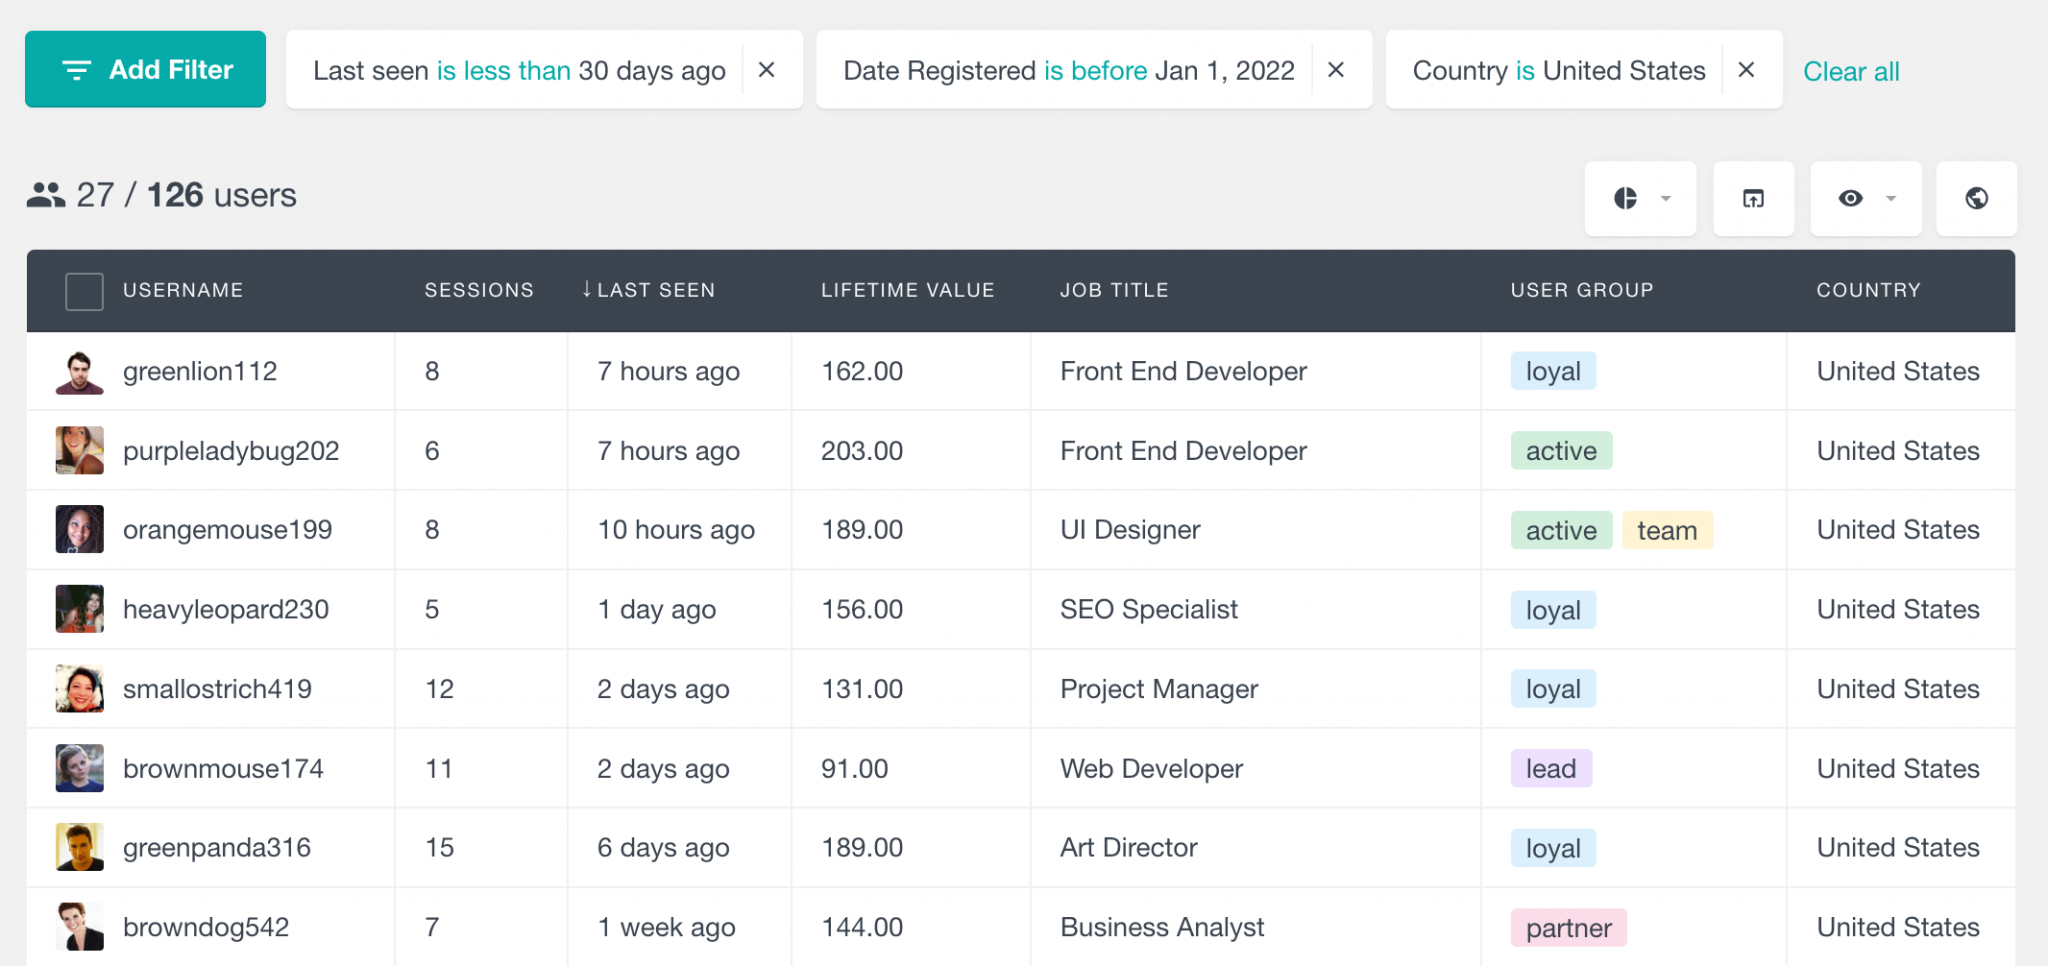This screenshot has width=2048, height=966.
Task: Click the export users icon
Action: [1753, 198]
